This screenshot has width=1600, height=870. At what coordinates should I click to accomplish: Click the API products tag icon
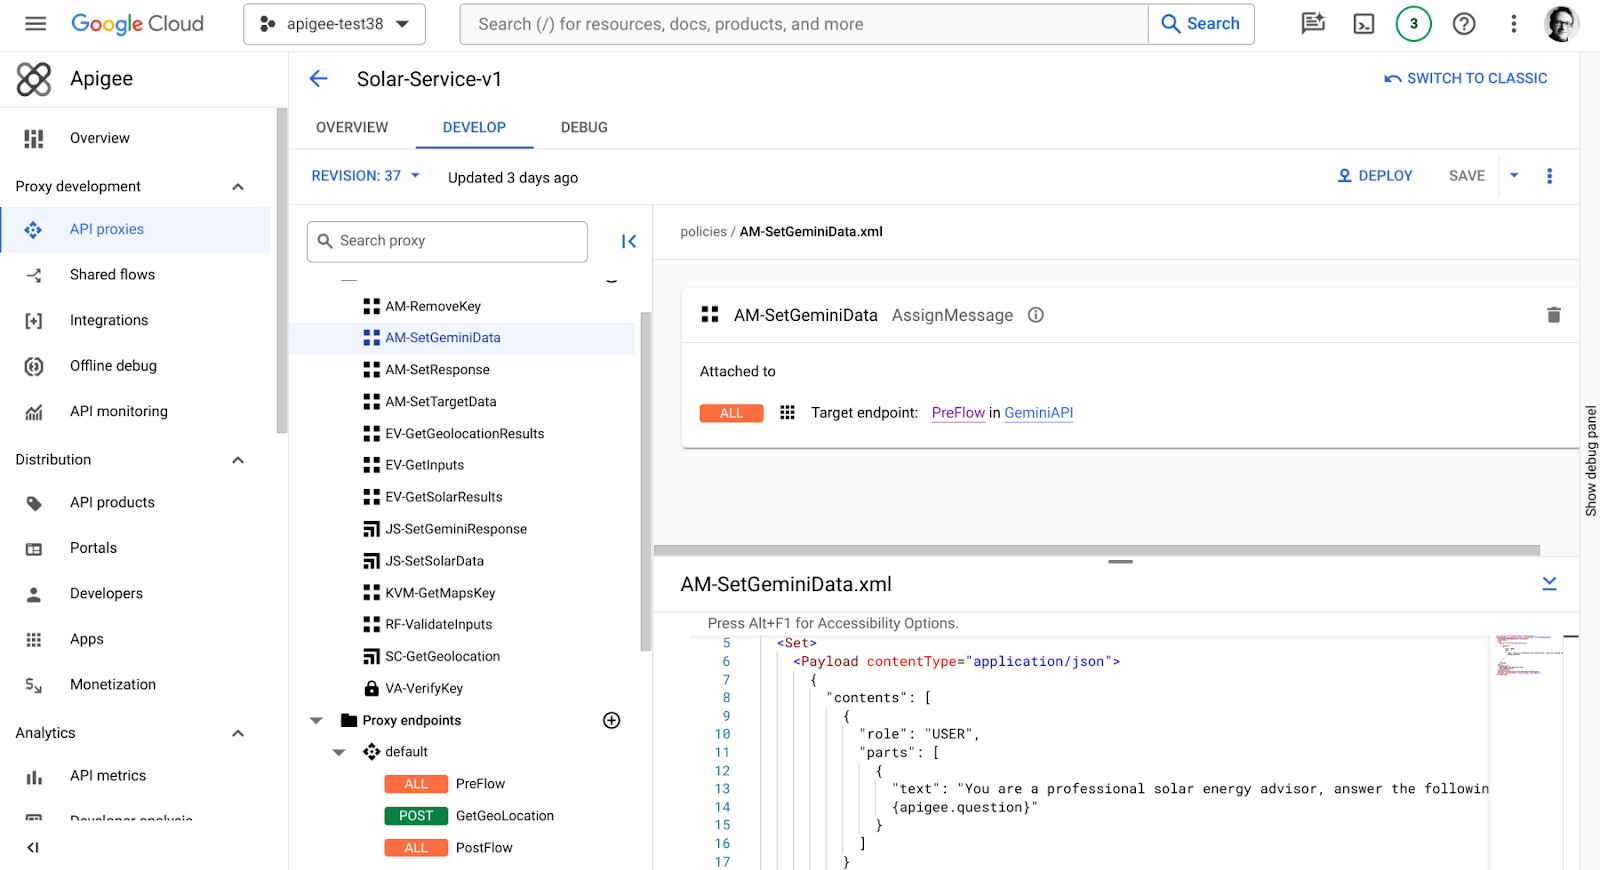click(34, 503)
